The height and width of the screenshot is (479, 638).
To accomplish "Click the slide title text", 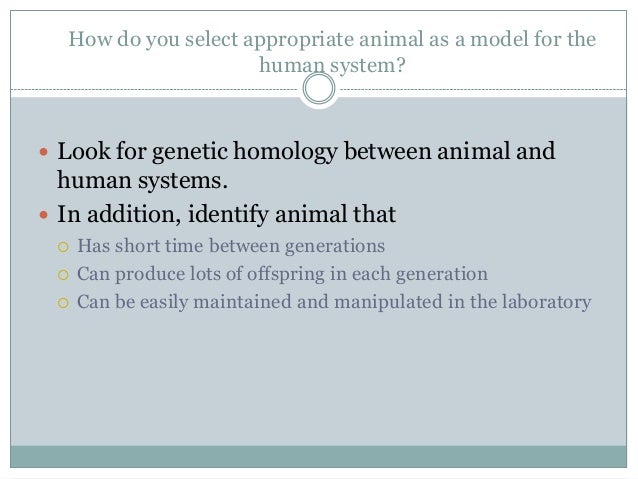I will click(x=332, y=52).
